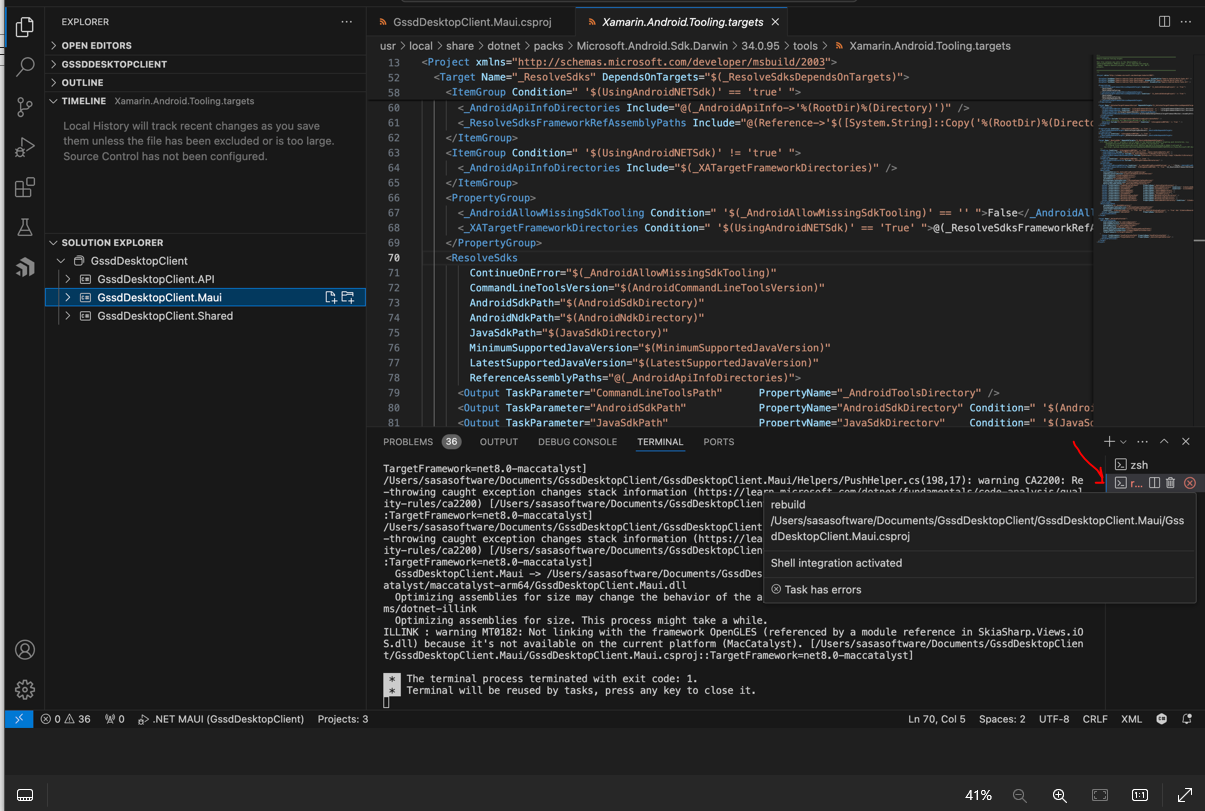Expand the GSSDDESKTOPCLIENT folder section

click(205, 64)
